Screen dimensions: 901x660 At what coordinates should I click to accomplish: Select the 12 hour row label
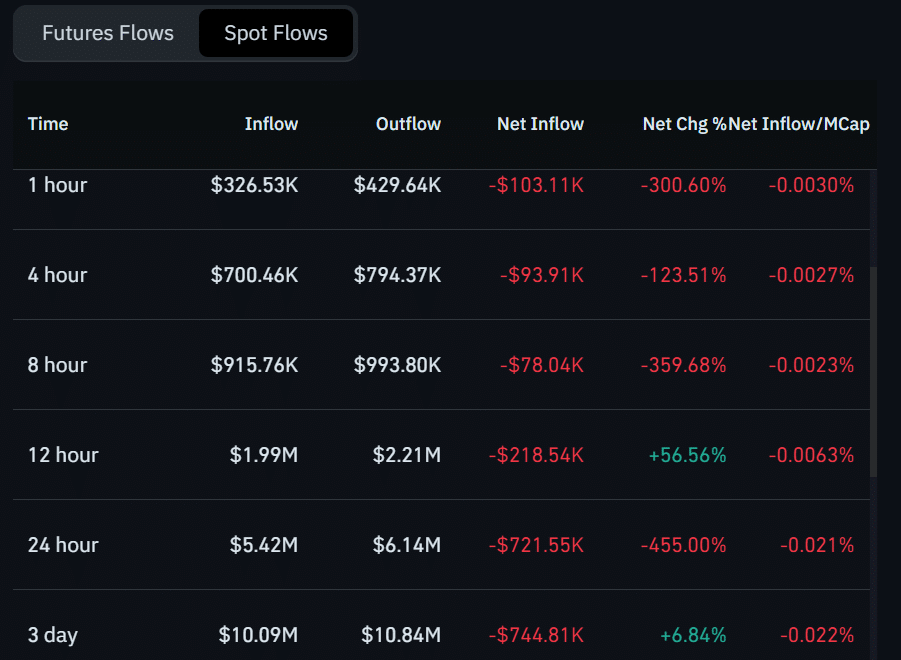point(63,455)
